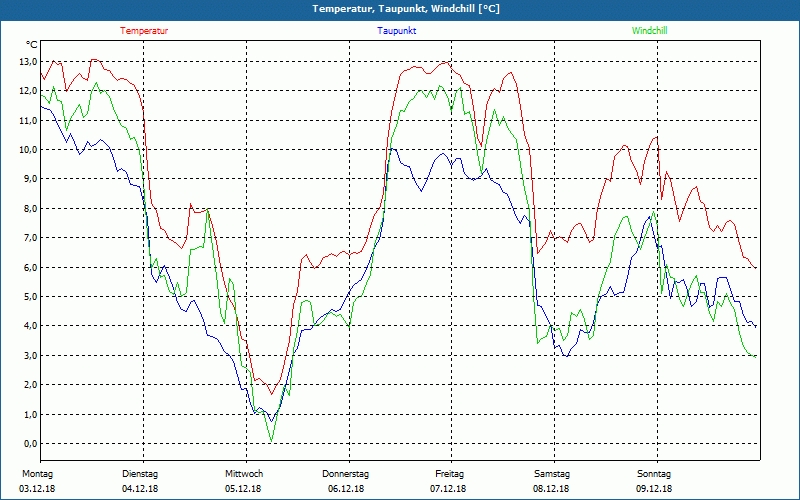Image resolution: width=800 pixels, height=500 pixels.
Task: Click the 7,0 axis value
Action: tap(31, 238)
